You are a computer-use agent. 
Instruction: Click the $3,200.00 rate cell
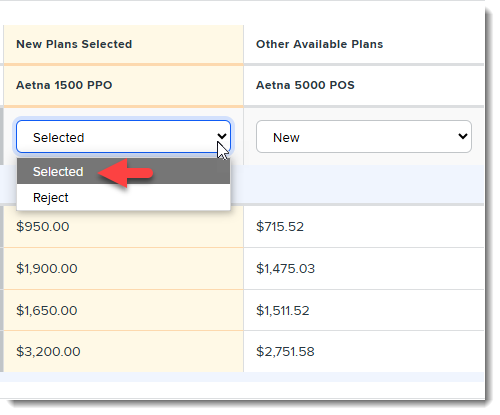pos(123,352)
